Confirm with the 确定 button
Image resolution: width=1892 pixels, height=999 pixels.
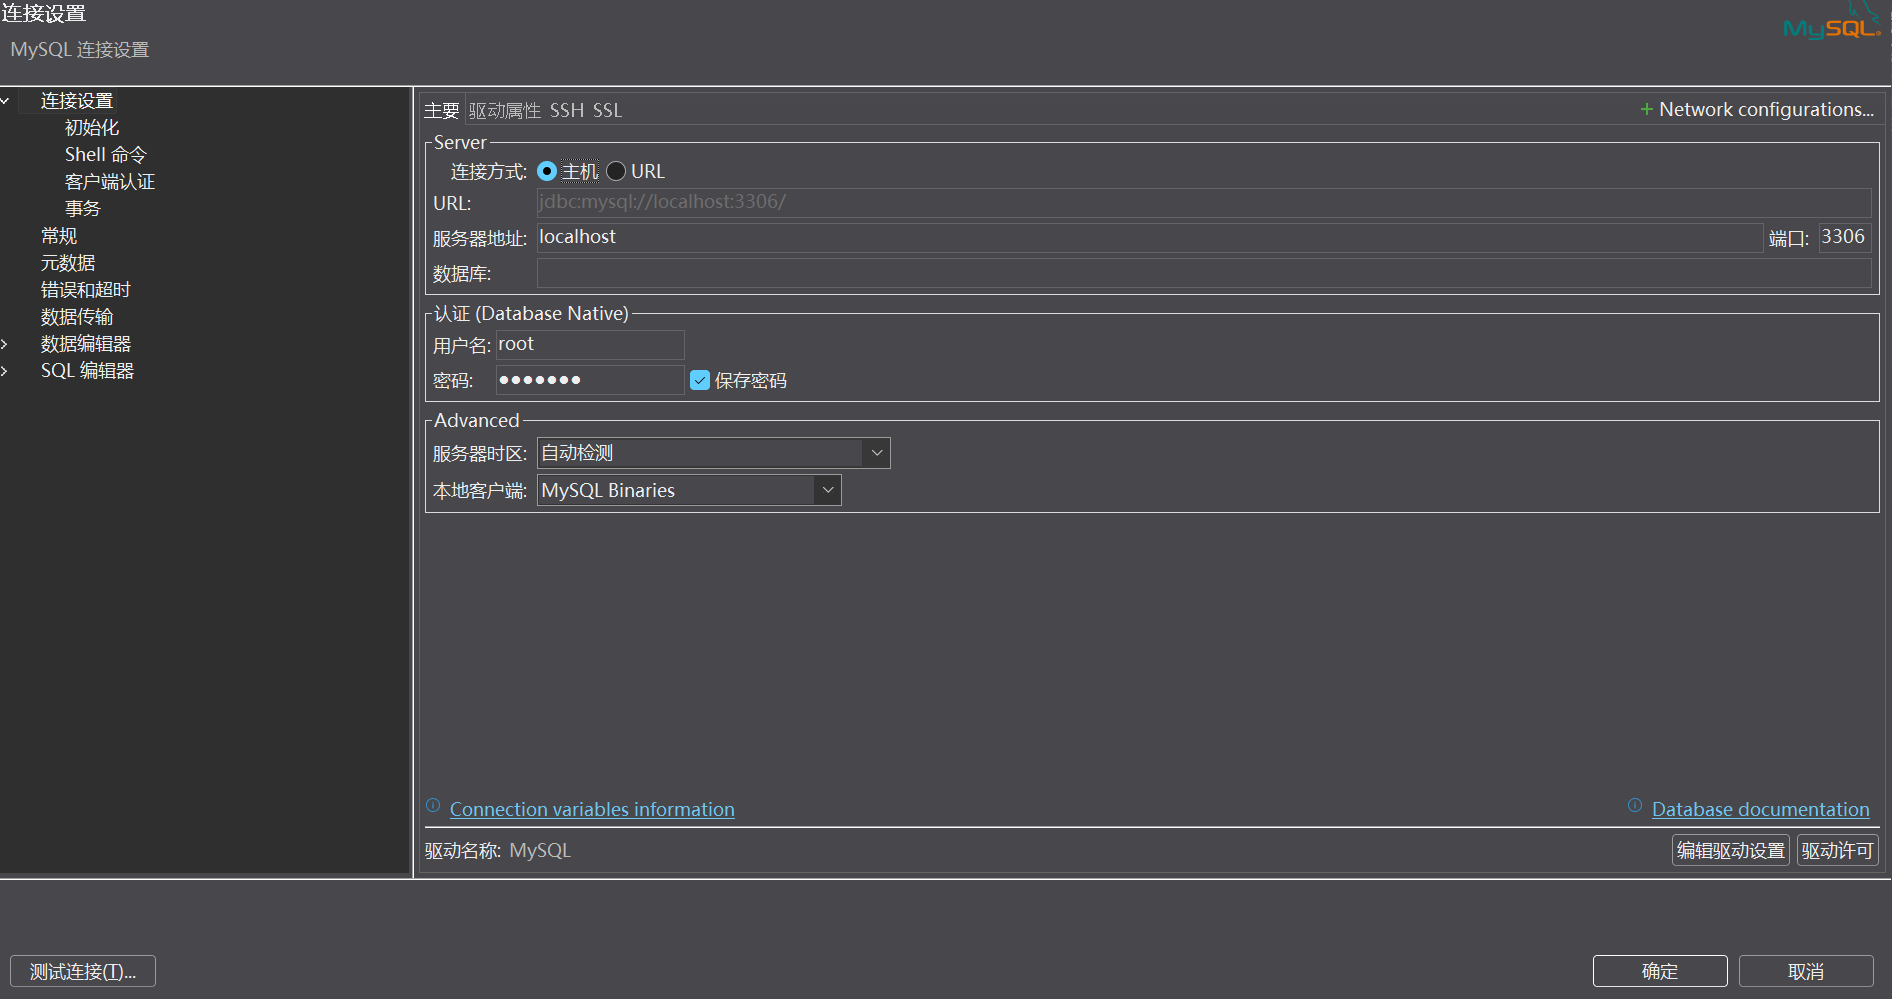point(1660,971)
